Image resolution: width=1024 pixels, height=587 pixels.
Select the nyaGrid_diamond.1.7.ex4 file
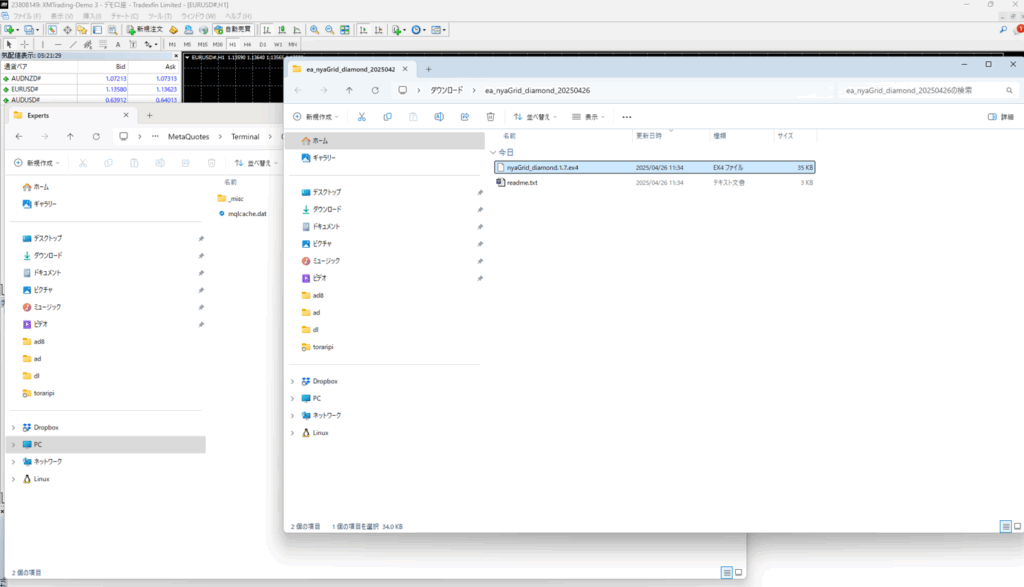tap(654, 168)
